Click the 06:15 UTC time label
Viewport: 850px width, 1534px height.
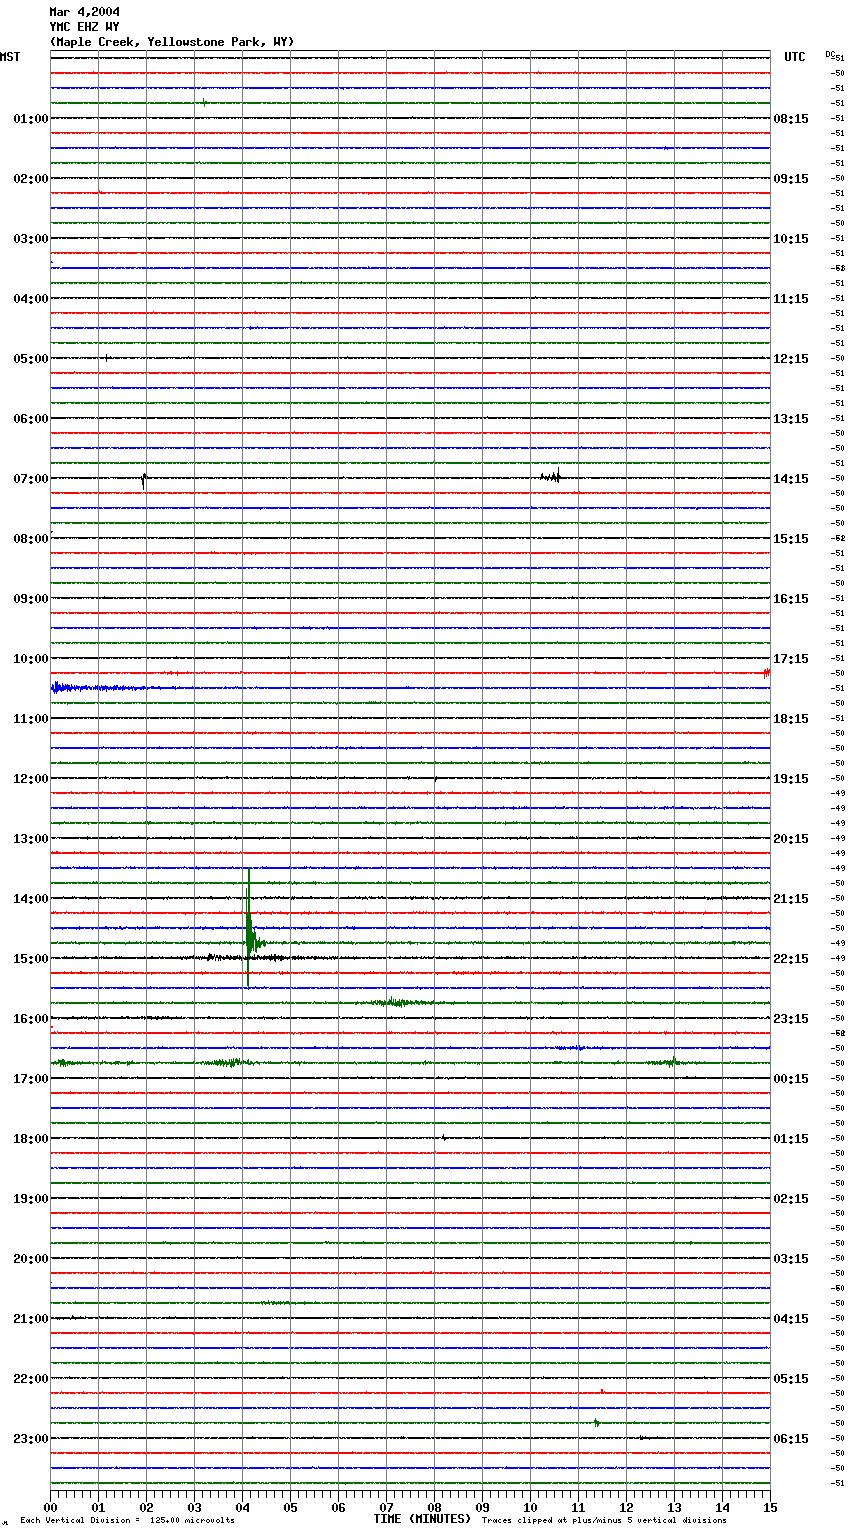[x=791, y=1439]
